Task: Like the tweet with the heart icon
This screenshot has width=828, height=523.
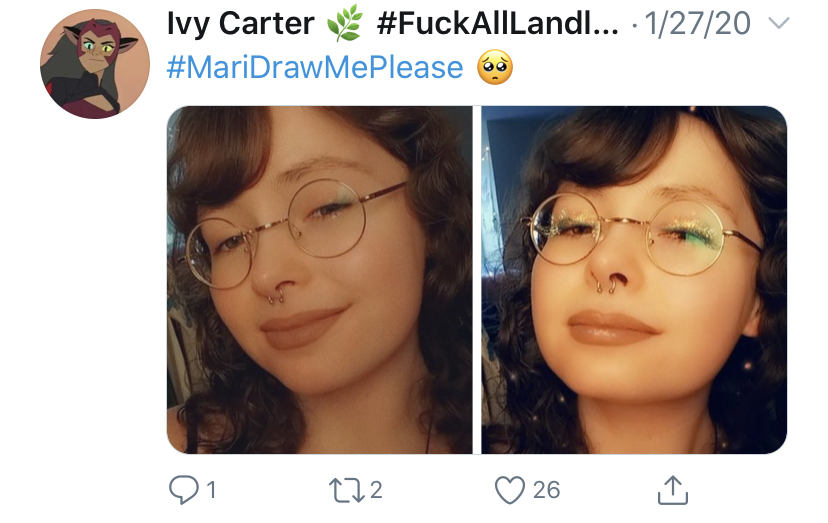Action: pos(510,490)
